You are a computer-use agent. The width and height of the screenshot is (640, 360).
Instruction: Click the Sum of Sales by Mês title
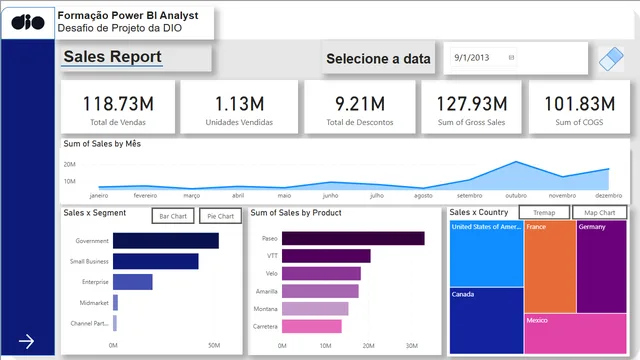[x=102, y=144]
